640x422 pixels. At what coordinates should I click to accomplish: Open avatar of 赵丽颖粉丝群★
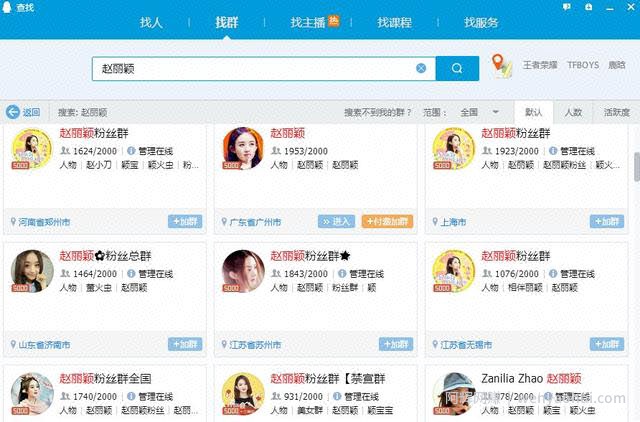click(x=243, y=271)
